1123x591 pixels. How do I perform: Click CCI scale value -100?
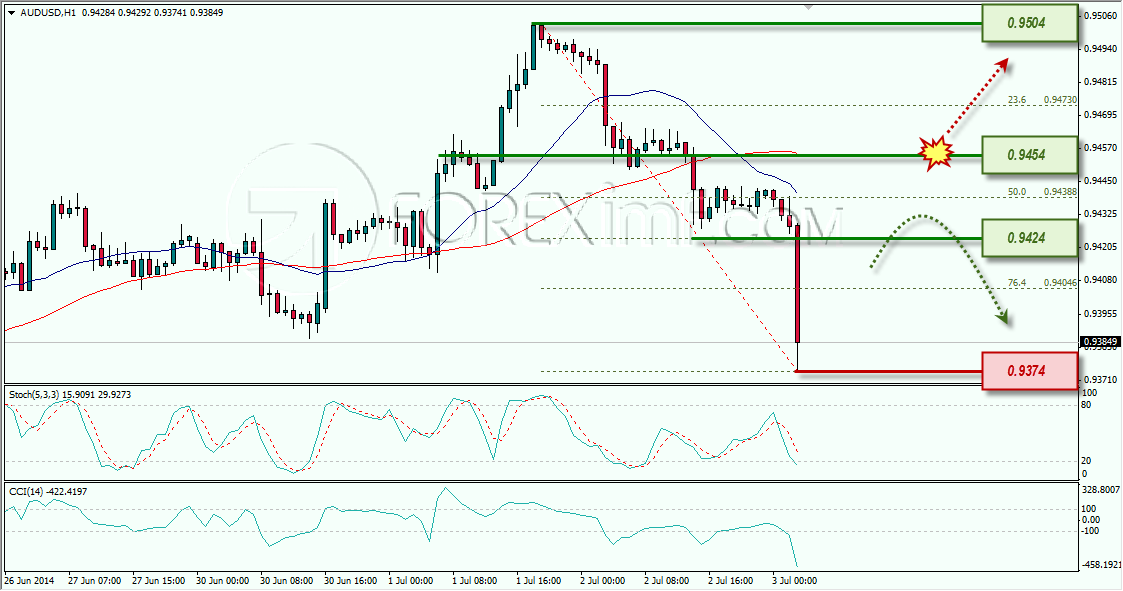1091,531
